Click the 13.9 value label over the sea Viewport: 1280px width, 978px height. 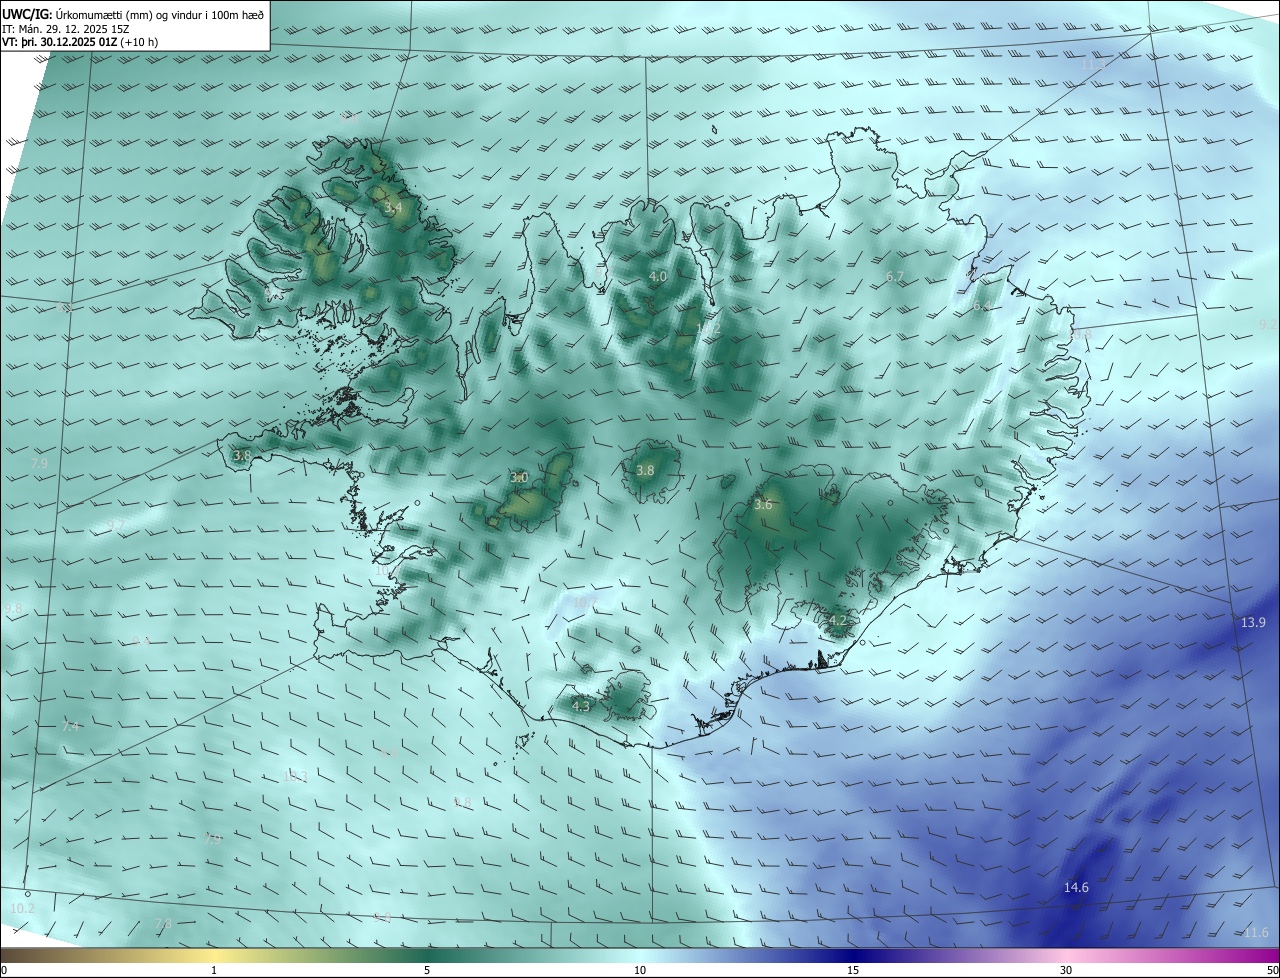(1253, 622)
